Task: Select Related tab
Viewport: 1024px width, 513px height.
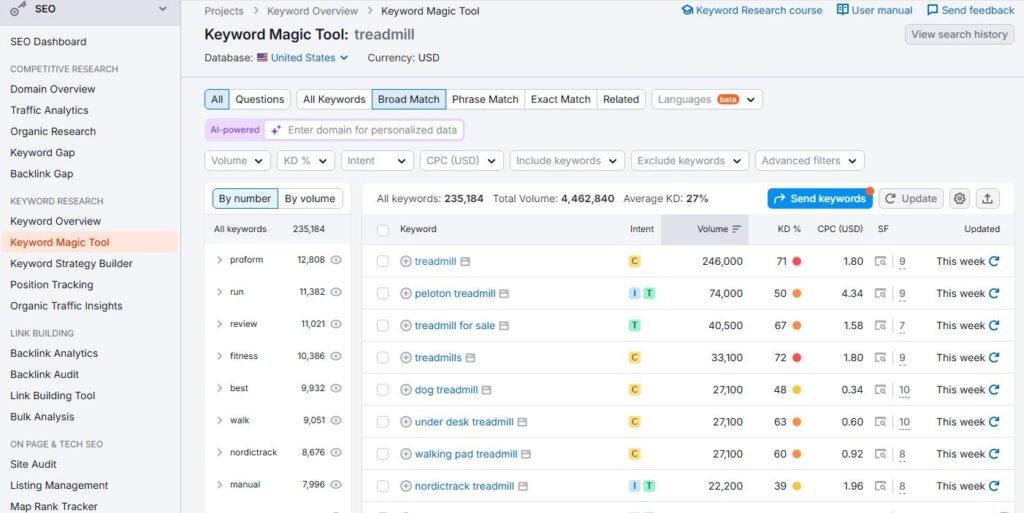Action: (621, 99)
